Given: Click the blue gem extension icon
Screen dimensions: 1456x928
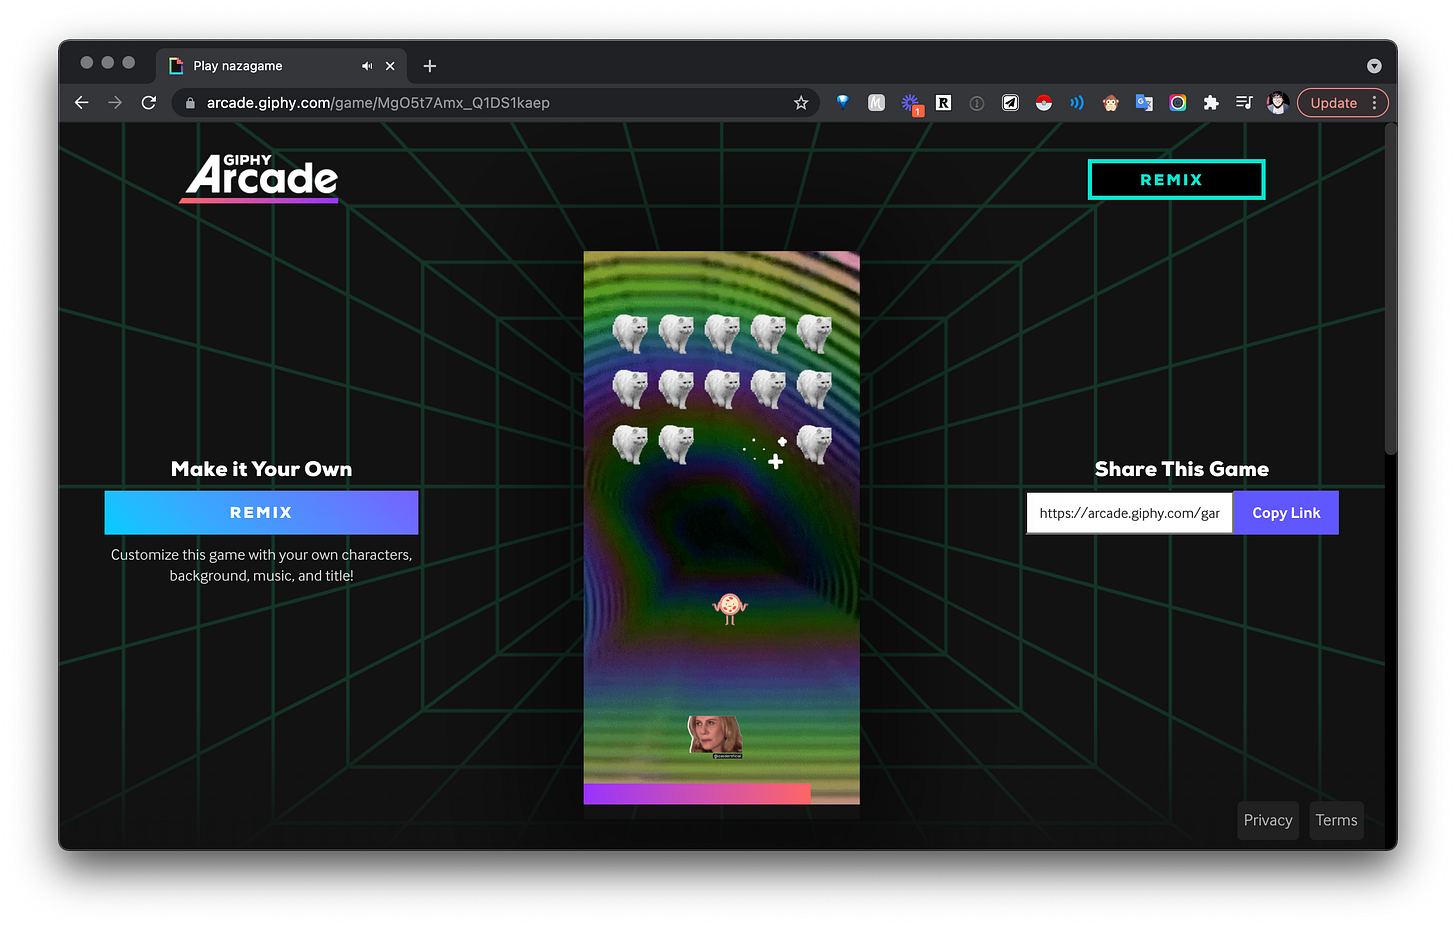Looking at the screenshot, I should coord(843,102).
